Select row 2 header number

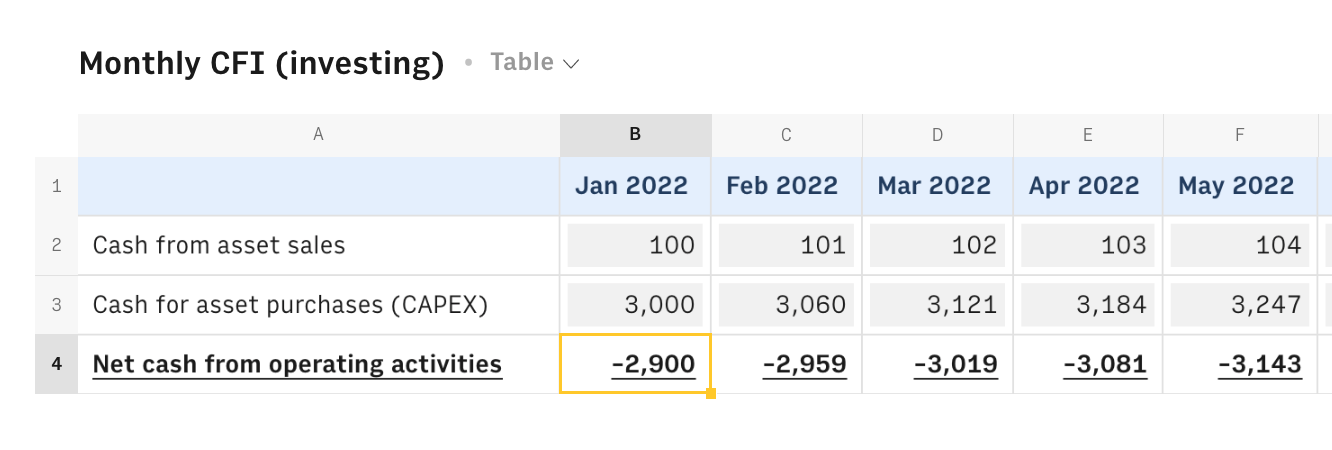(x=56, y=245)
